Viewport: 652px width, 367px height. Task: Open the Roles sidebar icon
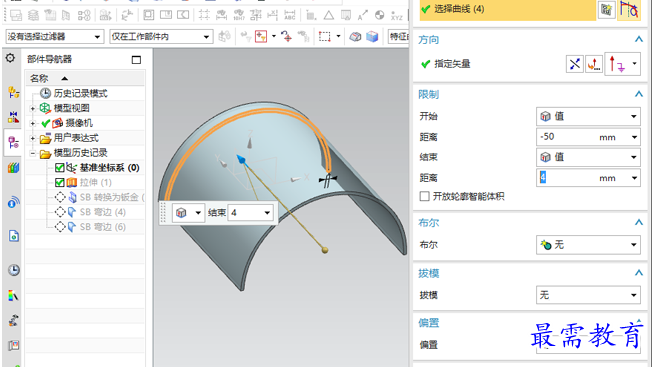tap(13, 320)
